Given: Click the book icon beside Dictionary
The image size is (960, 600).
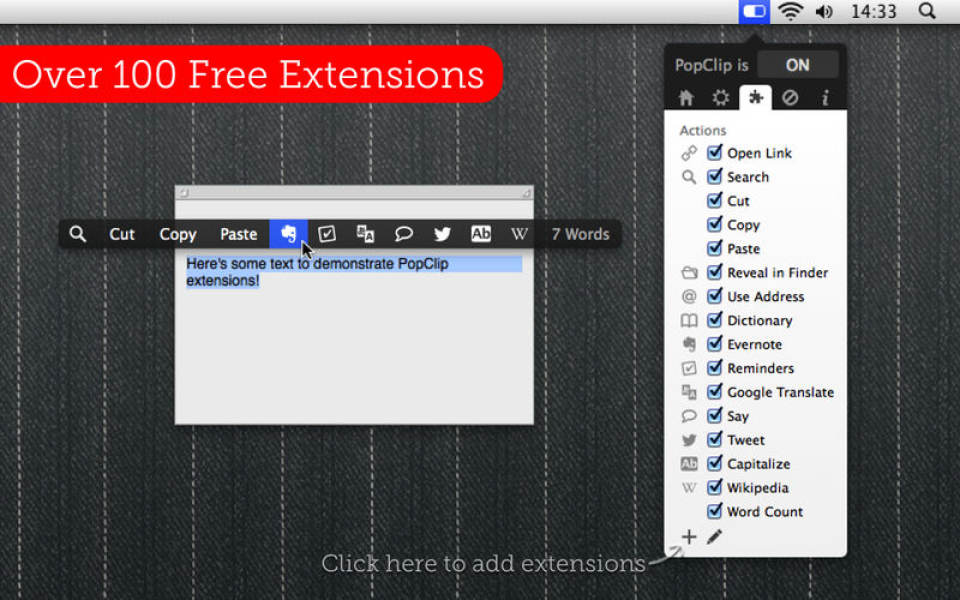Looking at the screenshot, I should pyautogui.click(x=689, y=320).
